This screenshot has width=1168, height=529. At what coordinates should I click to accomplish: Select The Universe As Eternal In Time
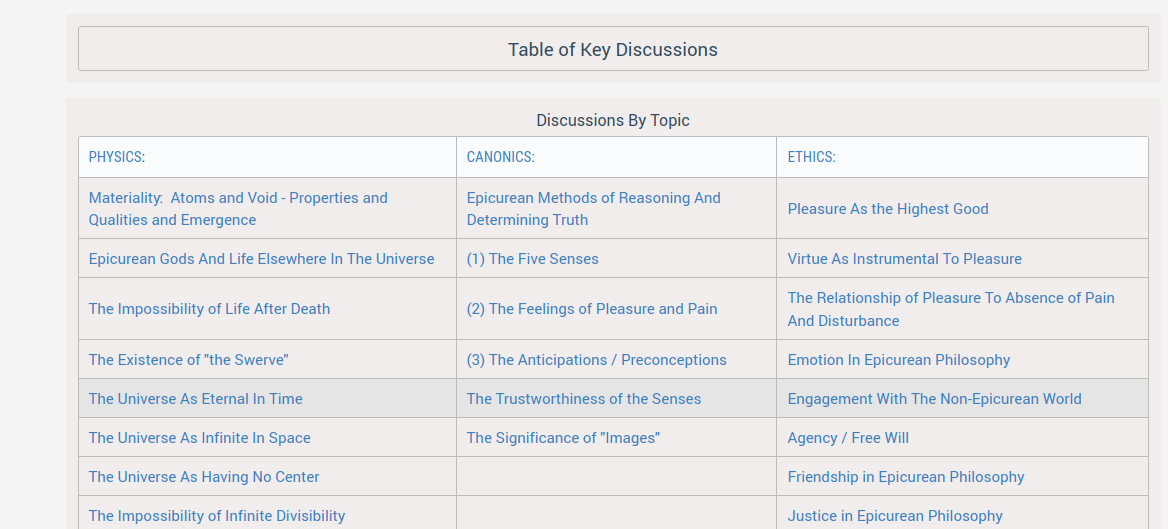(x=195, y=399)
